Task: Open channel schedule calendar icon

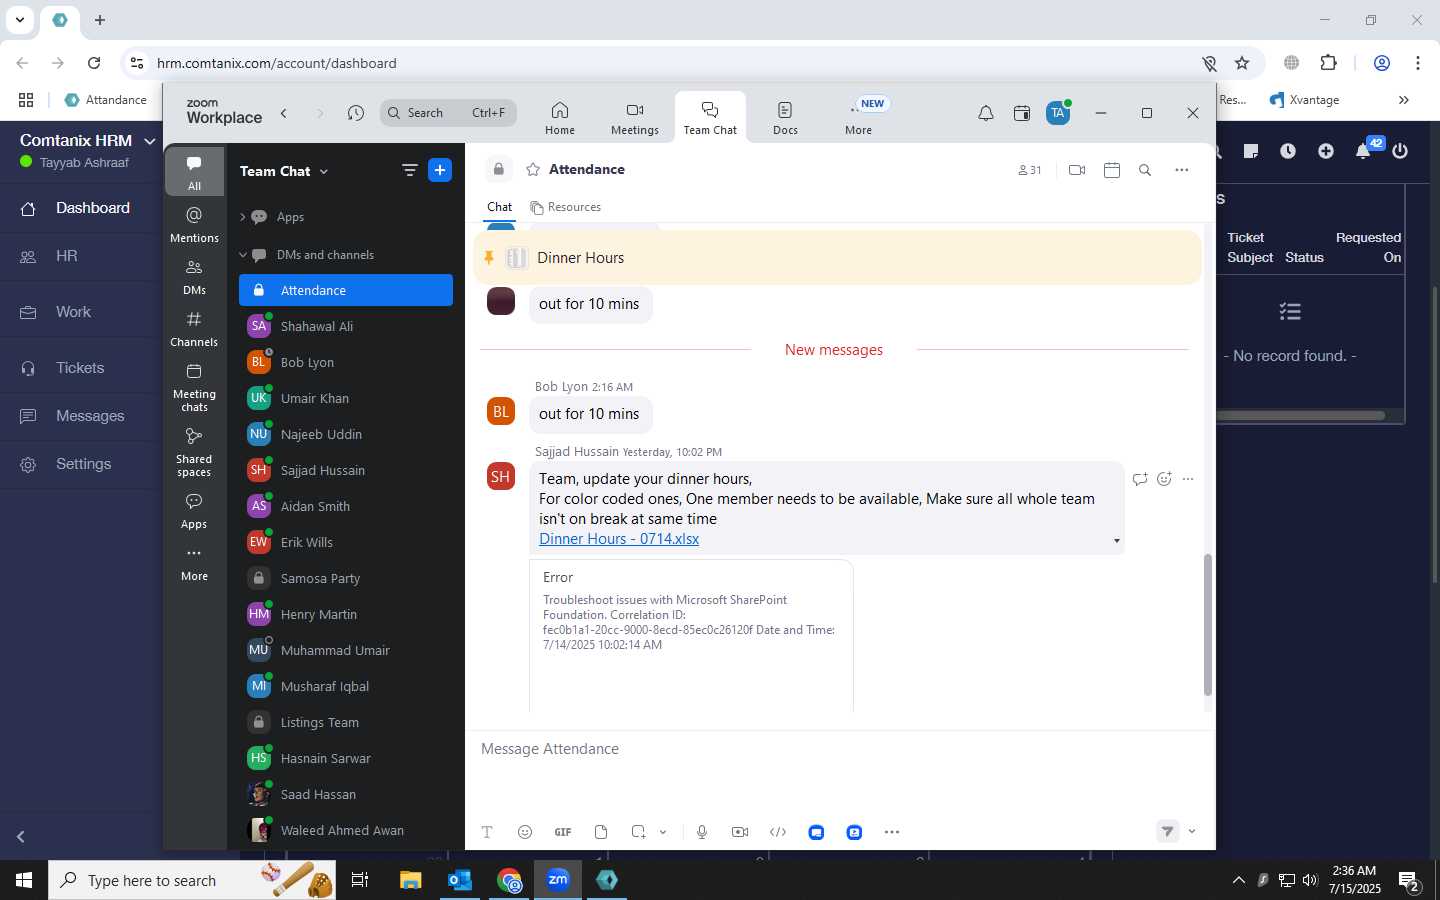Action: 1112,170
